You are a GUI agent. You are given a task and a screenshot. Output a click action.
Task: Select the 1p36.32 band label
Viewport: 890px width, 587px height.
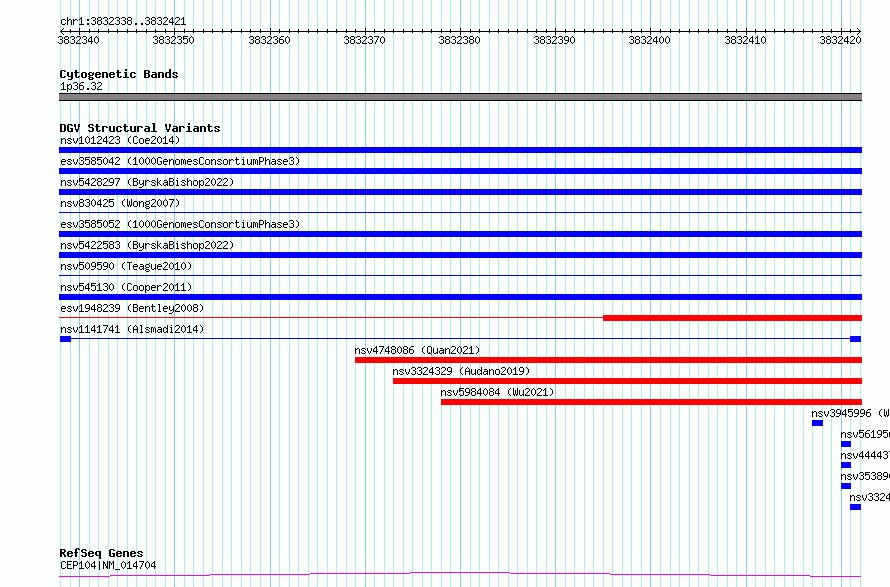tap(81, 86)
